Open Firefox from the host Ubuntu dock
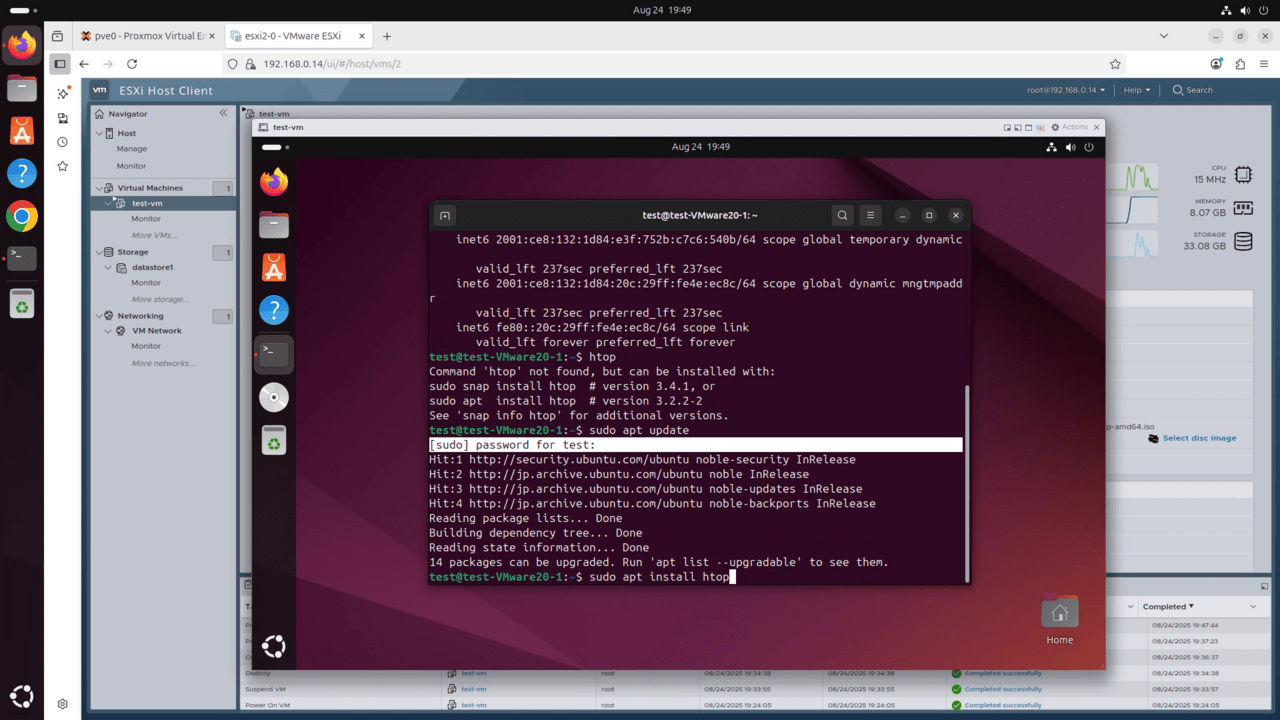1280x720 pixels. point(22,45)
